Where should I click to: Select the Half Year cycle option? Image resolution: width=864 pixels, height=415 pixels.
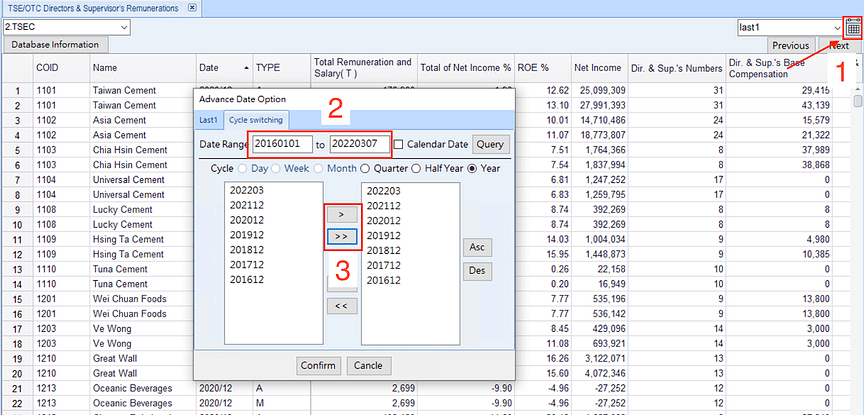pos(417,169)
